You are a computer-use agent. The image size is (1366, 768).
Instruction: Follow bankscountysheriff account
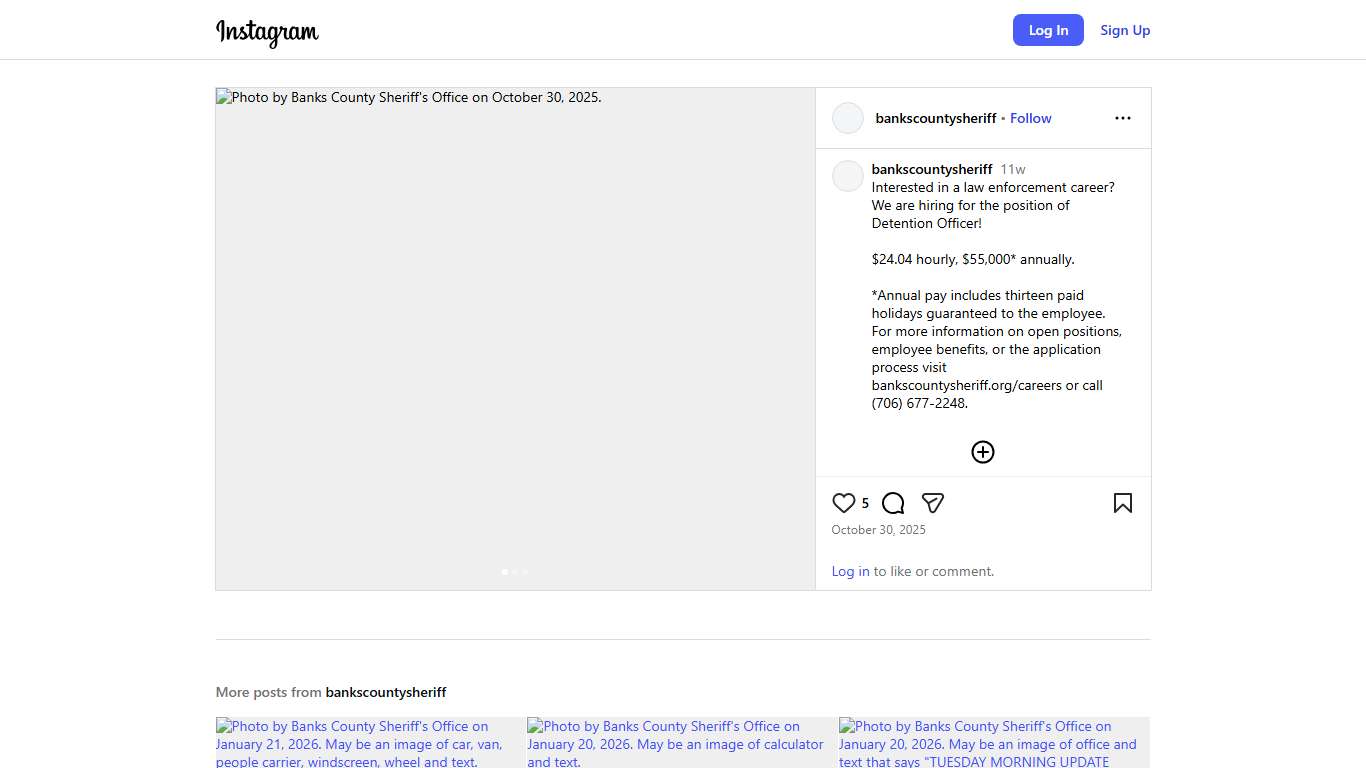tap(1030, 118)
